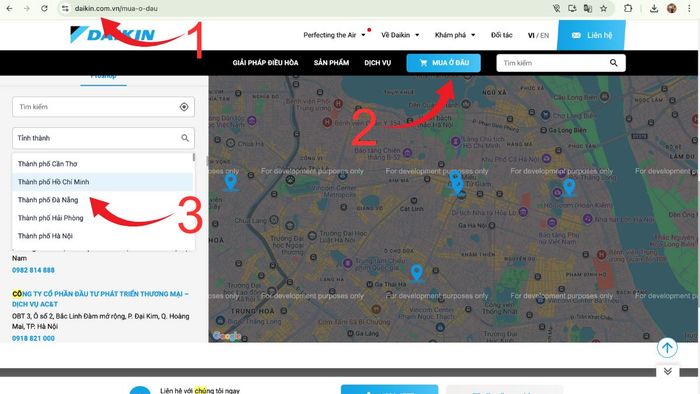Viewport: 700px width, 394px height.
Task: Open the Đối tác menu item
Action: tap(501, 35)
